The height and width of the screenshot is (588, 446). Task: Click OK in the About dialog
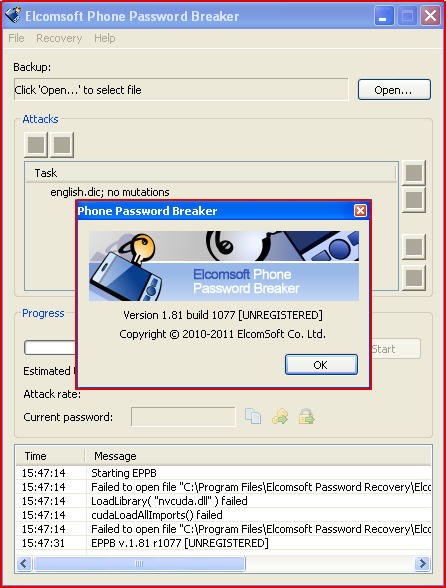pyautogui.click(x=321, y=364)
